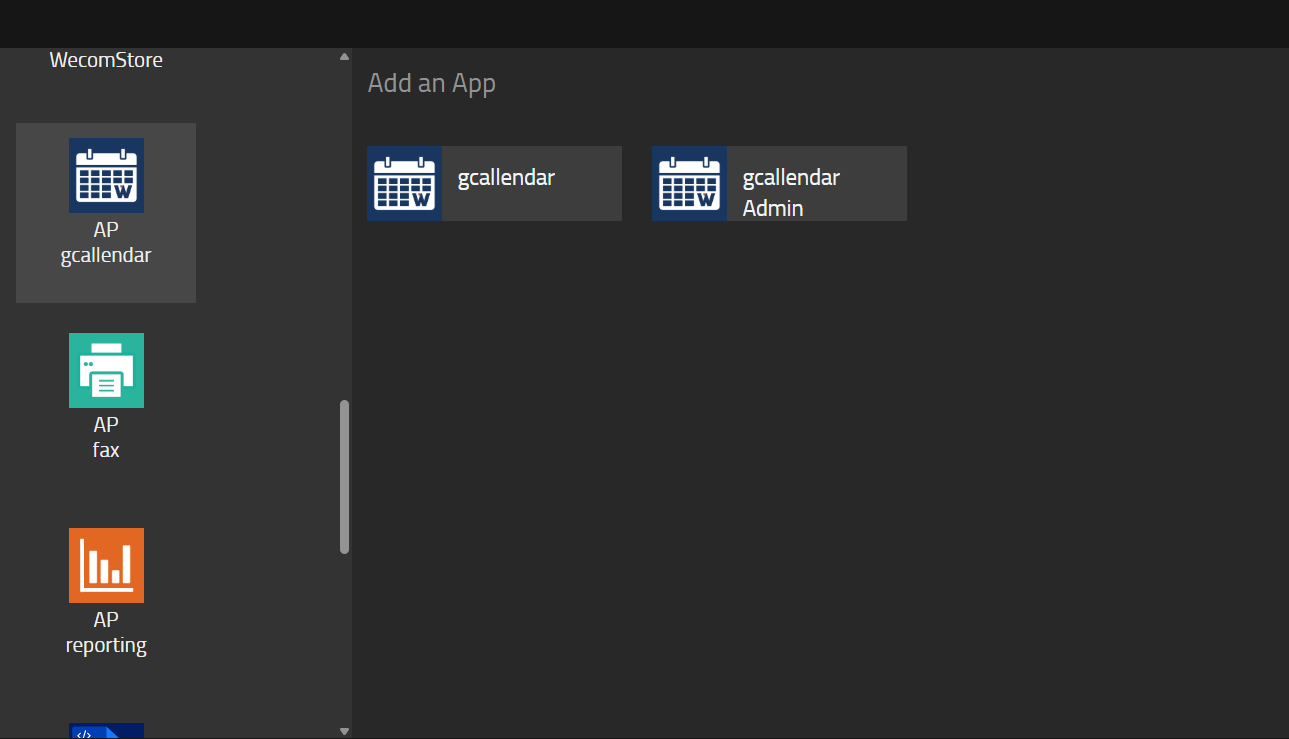Click scrollbar track above the thumb

pos(345,230)
